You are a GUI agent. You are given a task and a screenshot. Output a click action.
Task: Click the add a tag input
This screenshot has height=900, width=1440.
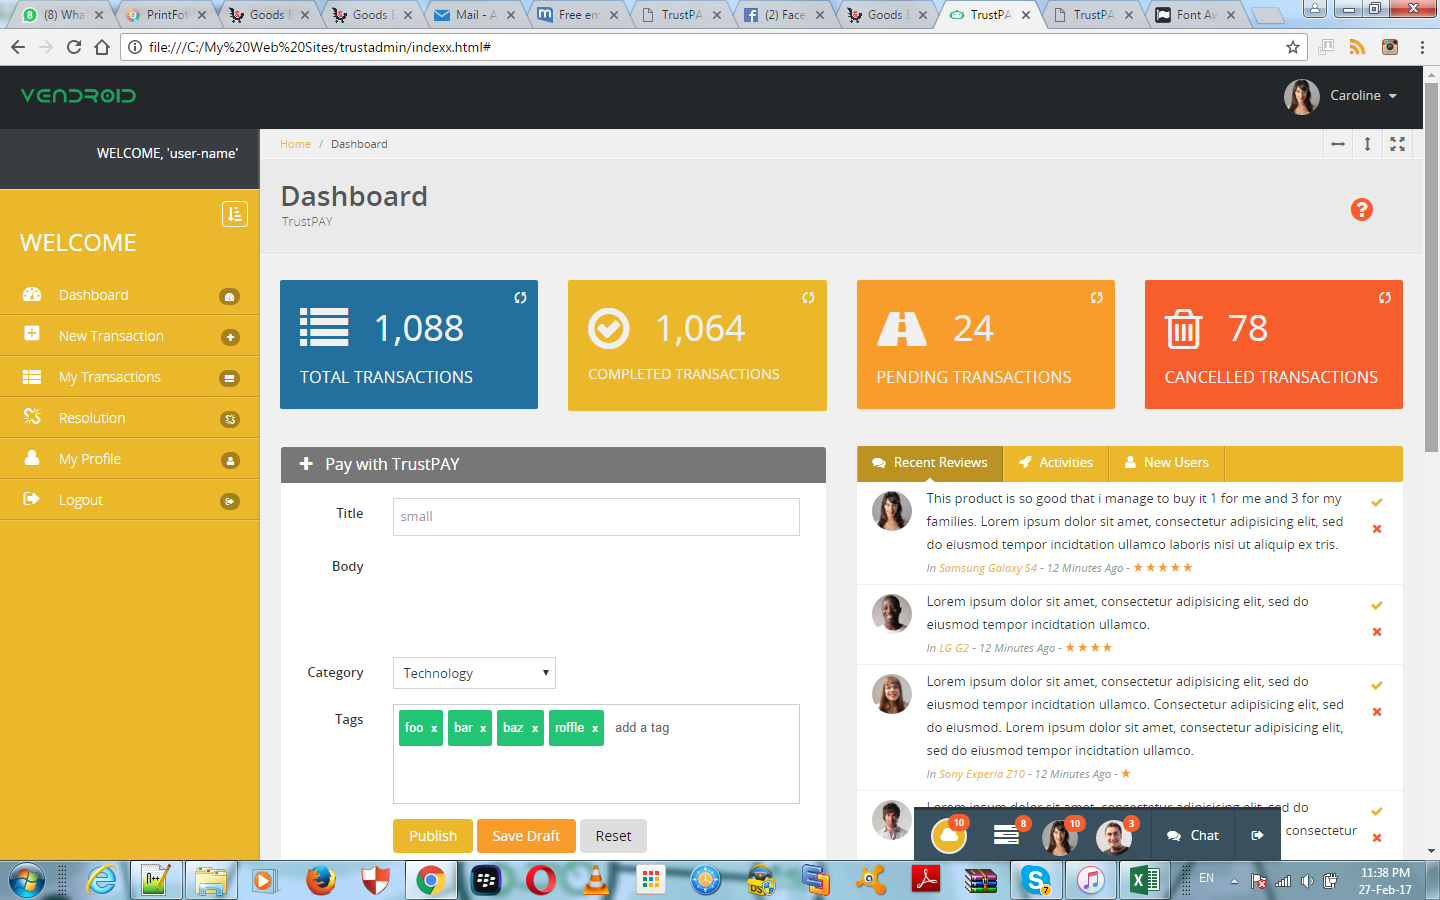pyautogui.click(x=642, y=728)
